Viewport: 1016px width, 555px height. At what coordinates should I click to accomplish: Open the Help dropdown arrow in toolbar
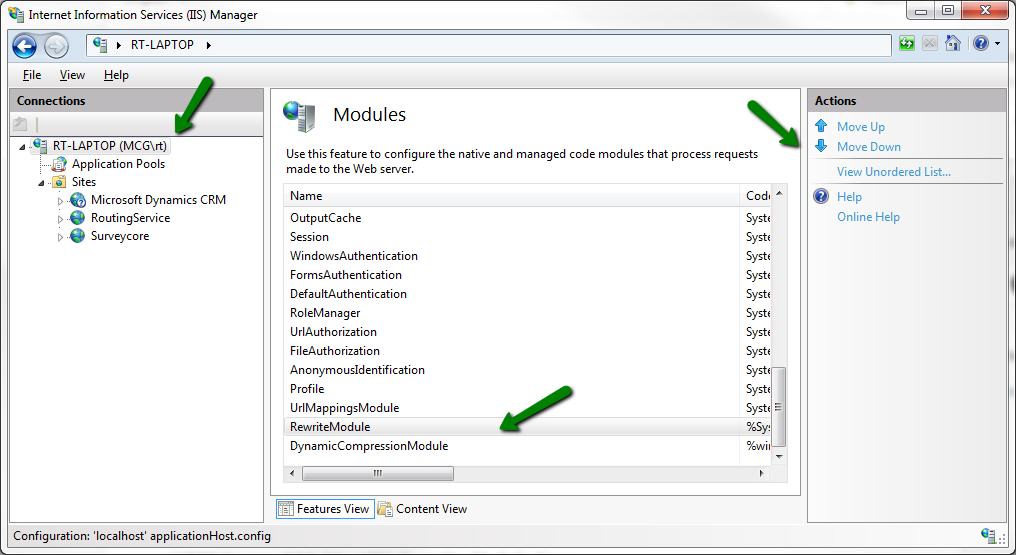997,45
